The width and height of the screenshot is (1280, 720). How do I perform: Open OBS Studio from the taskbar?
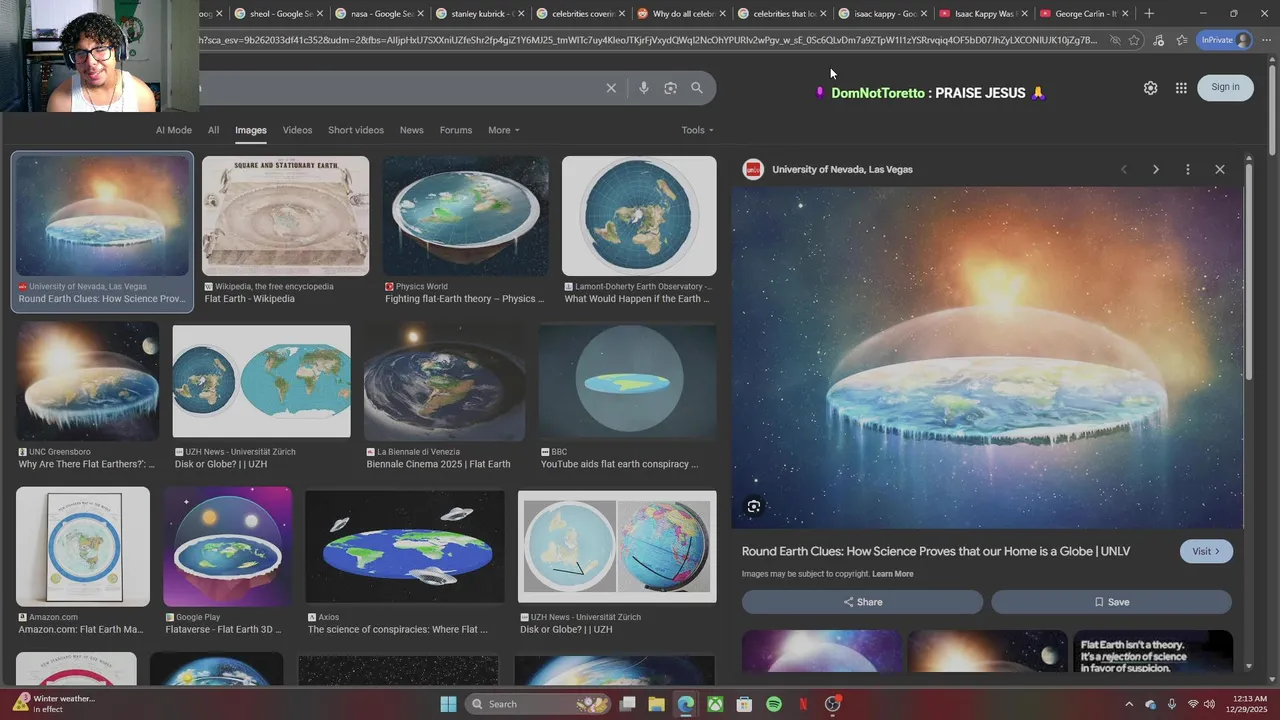pyautogui.click(x=833, y=704)
